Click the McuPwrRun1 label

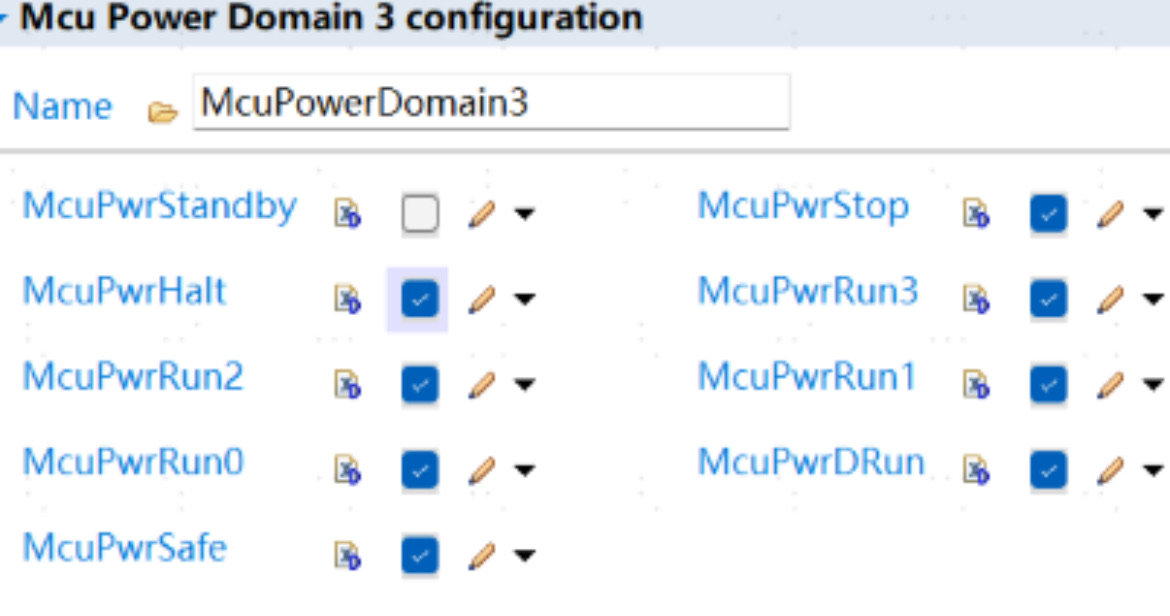pyautogui.click(x=807, y=376)
